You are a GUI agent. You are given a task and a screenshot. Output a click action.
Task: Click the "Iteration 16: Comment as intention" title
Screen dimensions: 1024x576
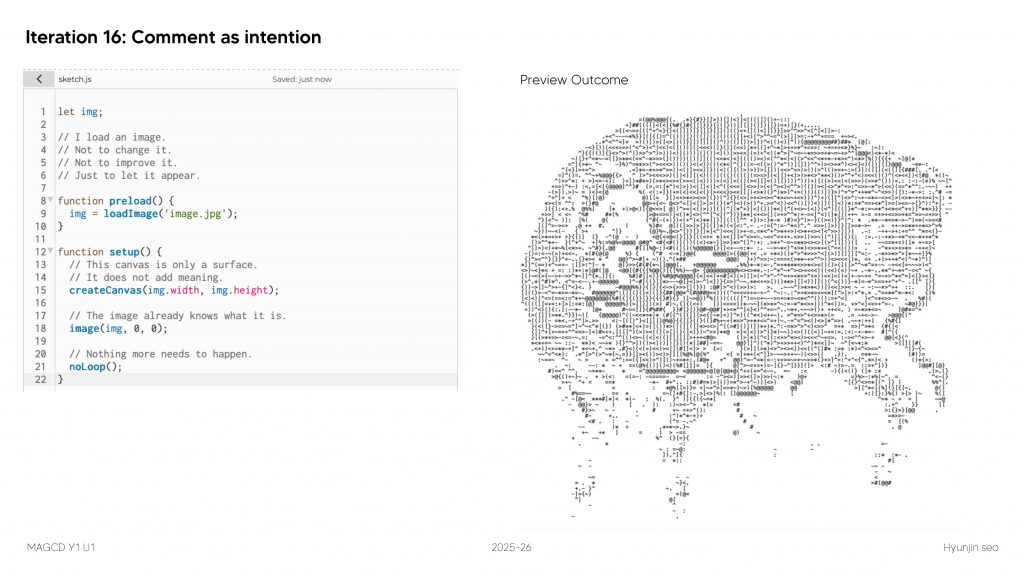pyautogui.click(x=173, y=38)
